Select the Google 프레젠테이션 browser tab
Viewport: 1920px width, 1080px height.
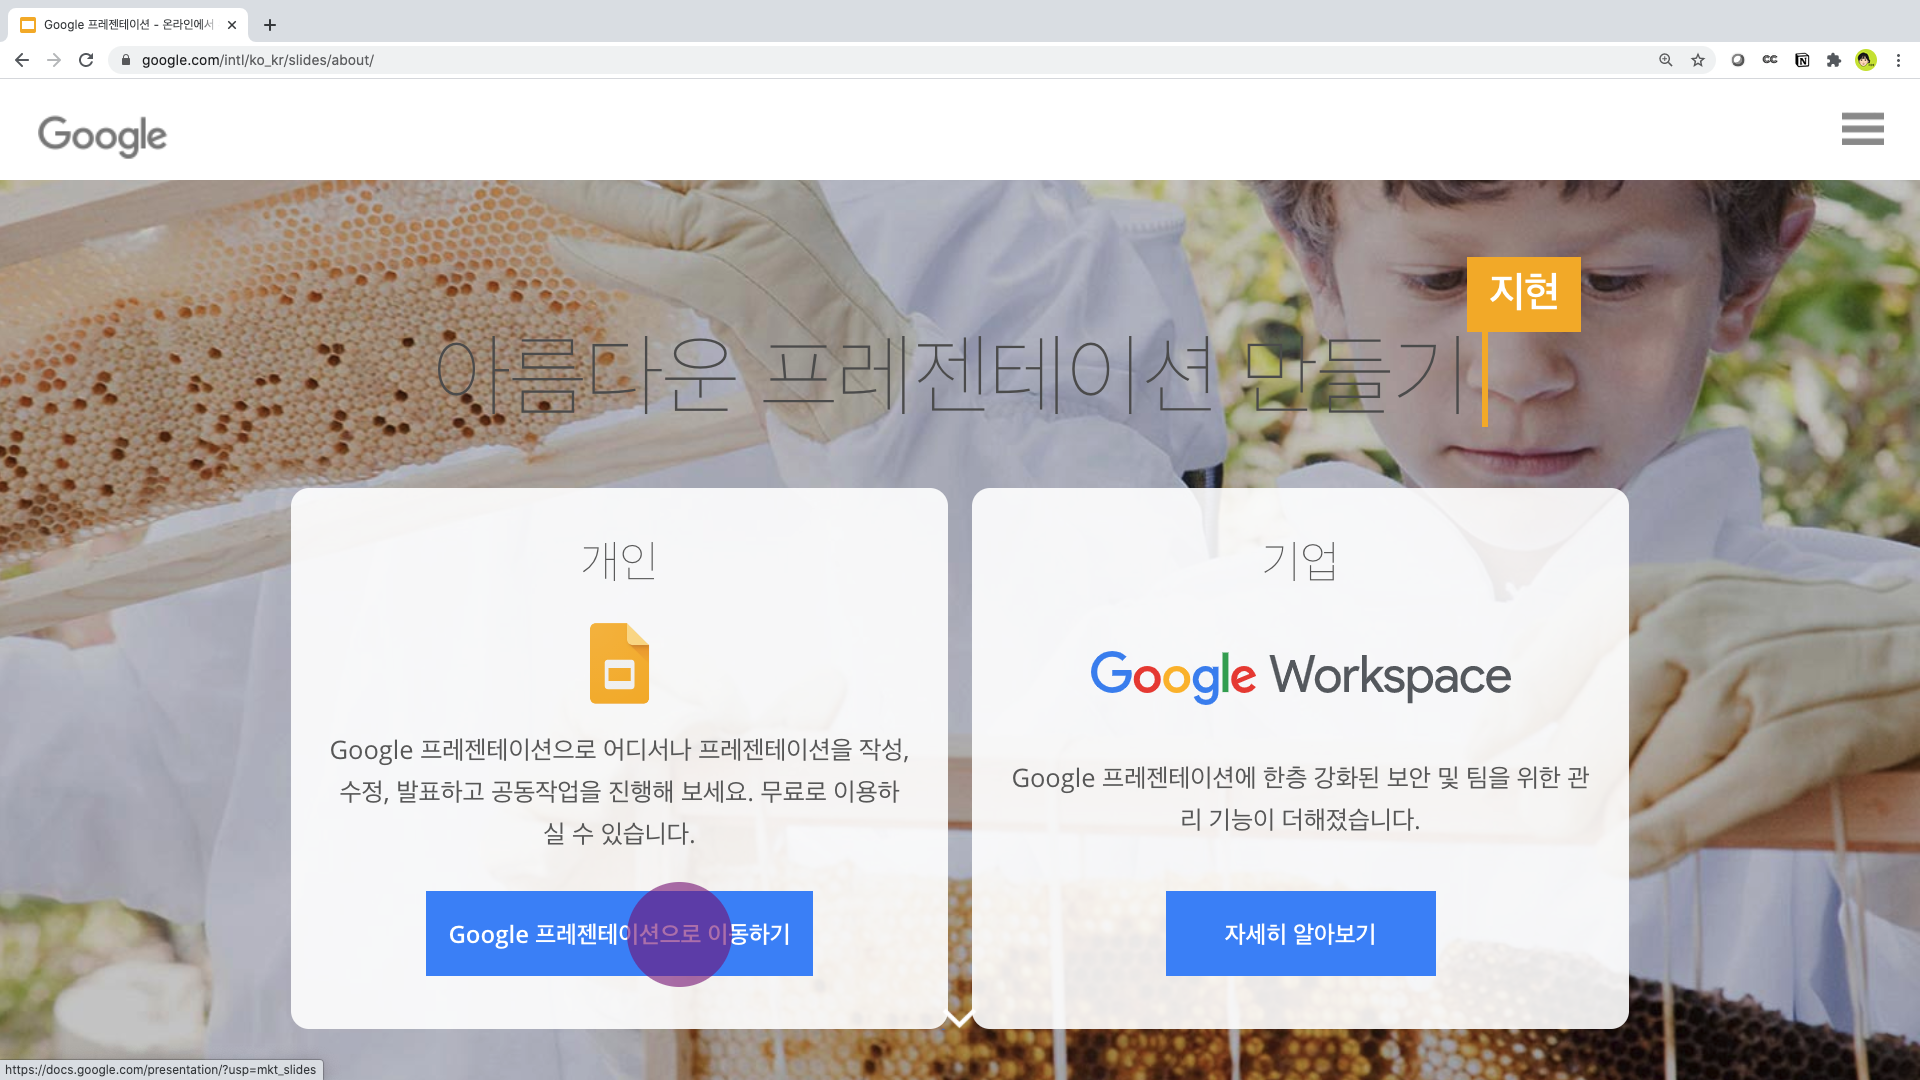[x=128, y=25]
